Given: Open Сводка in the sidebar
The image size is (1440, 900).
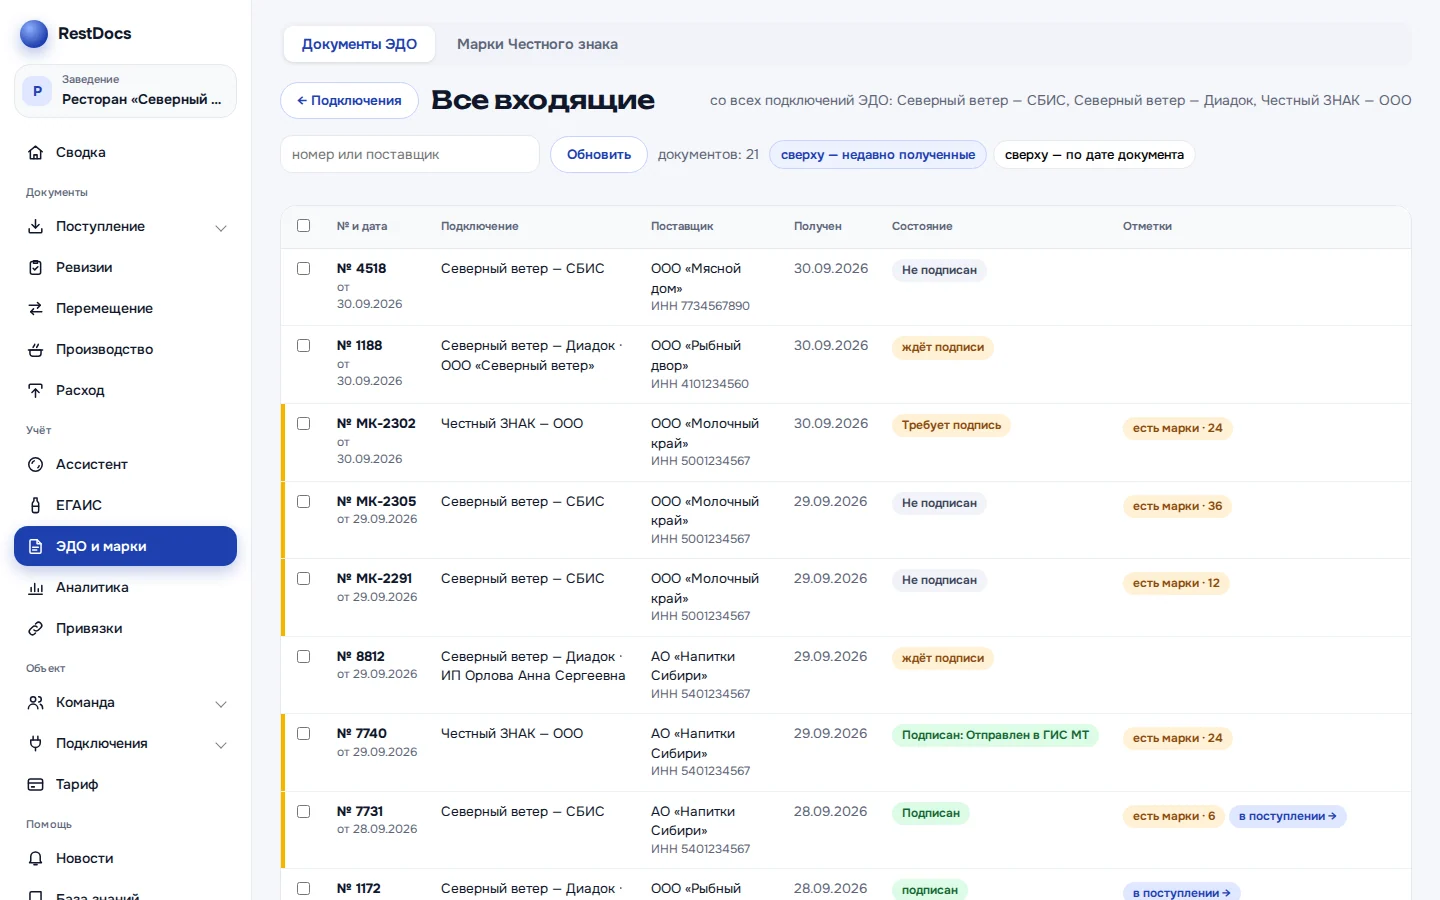Looking at the screenshot, I should coord(125,153).
